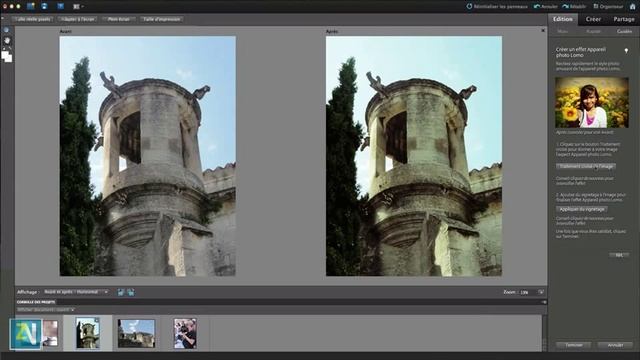Click the Réinitialiser les panneaux icon
640x360 pixels.
point(469,6)
